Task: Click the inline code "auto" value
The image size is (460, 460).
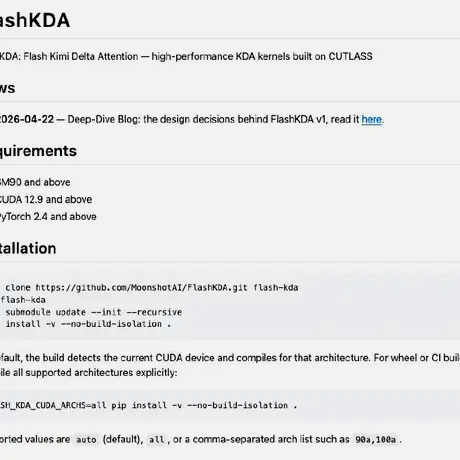Action: pyautogui.click(x=86, y=440)
